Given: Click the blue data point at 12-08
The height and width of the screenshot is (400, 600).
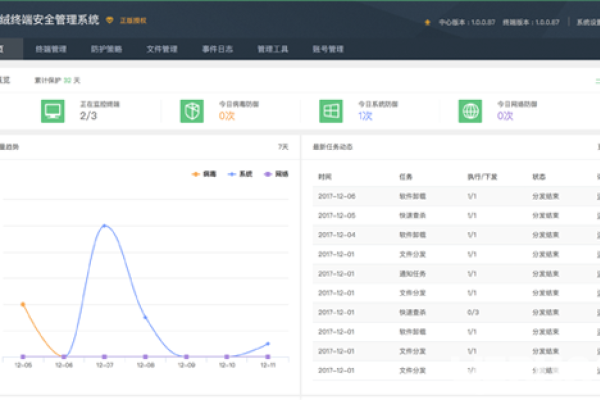Looking at the screenshot, I should 145,317.
